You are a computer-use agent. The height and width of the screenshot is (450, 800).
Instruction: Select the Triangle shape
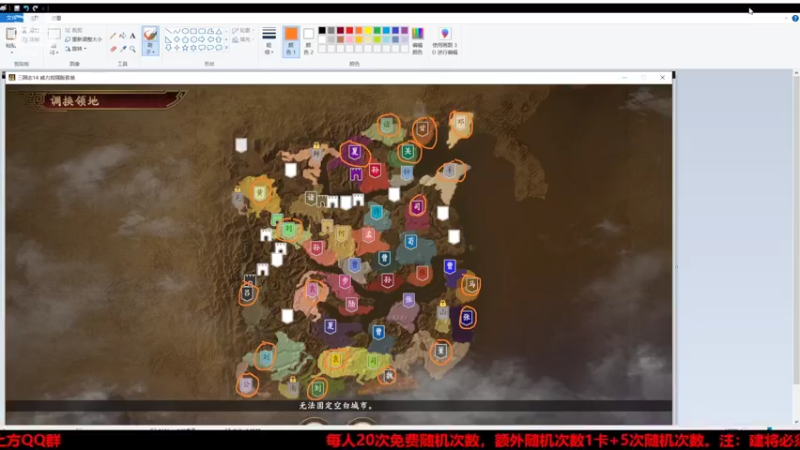218,31
